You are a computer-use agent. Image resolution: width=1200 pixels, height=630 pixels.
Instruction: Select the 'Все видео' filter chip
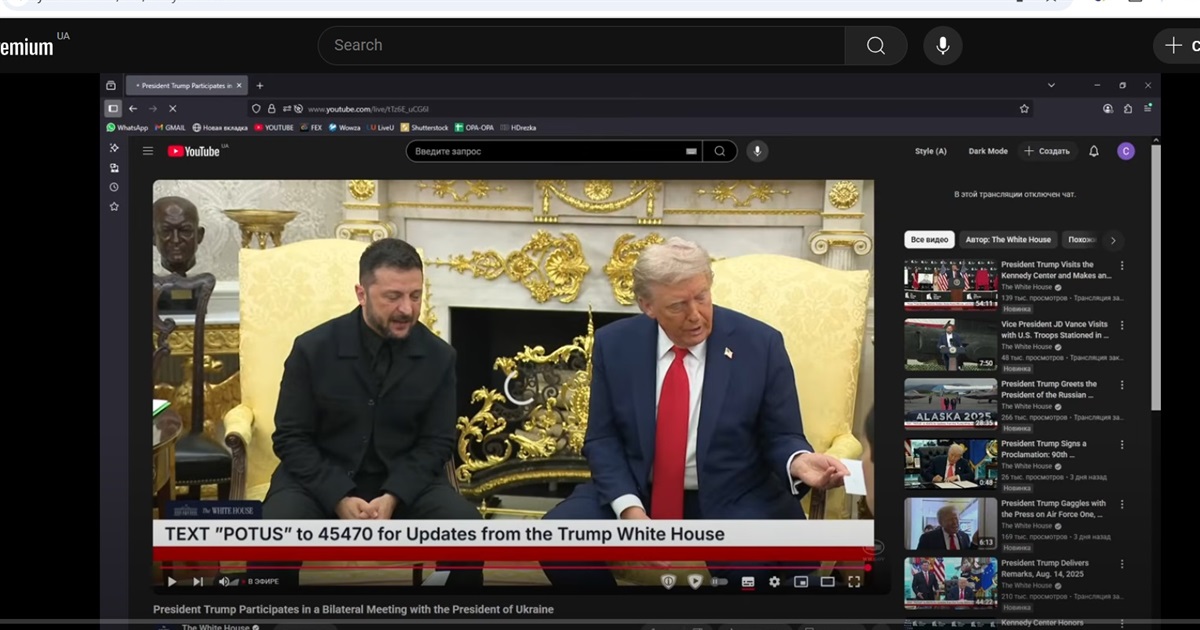929,240
